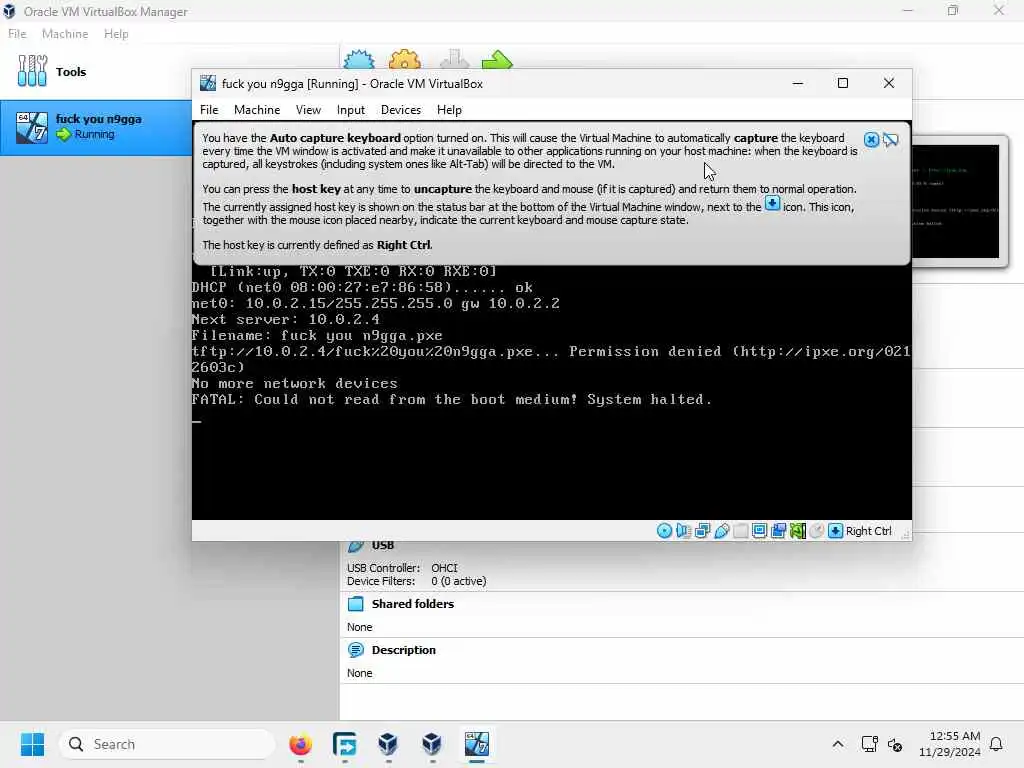Viewport: 1024px width, 768px height.
Task: Click None under Description
Action: coord(359,673)
